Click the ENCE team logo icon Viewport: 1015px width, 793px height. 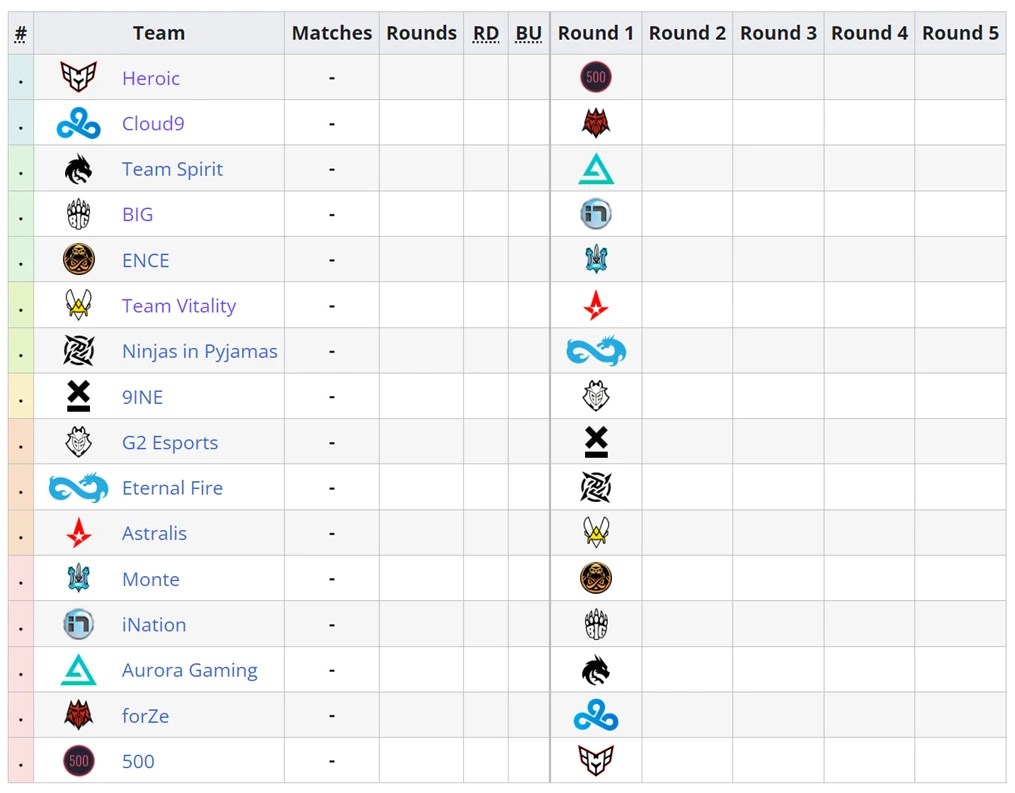(x=78, y=260)
